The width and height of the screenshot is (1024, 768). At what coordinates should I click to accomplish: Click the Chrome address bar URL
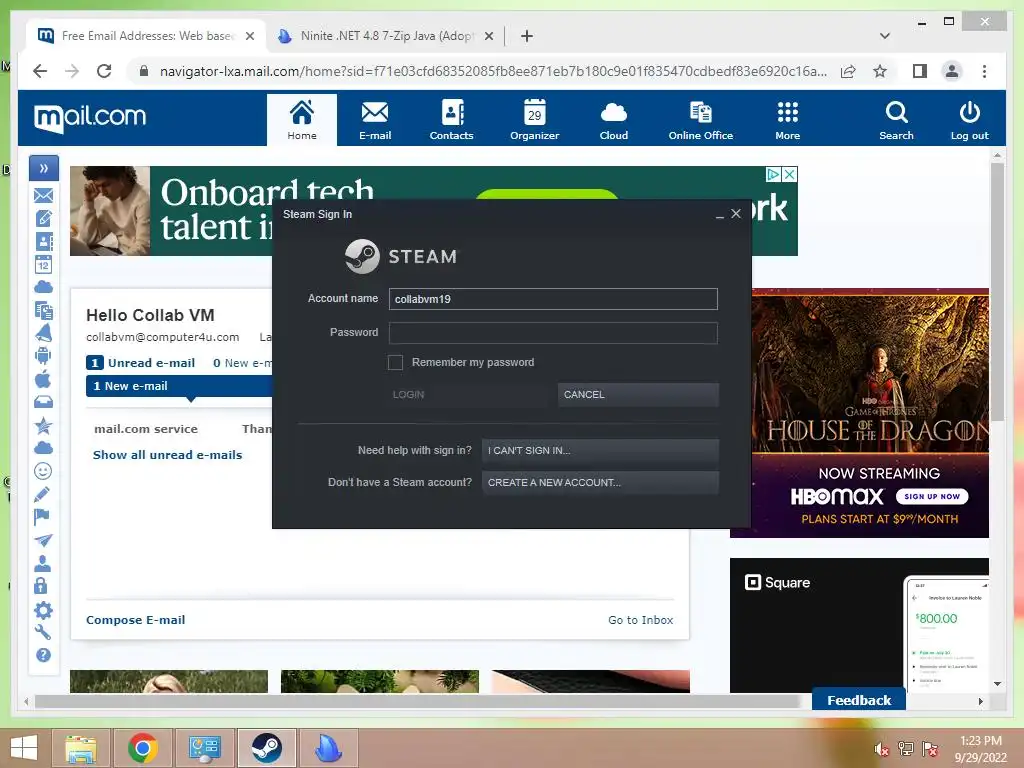tap(493, 71)
